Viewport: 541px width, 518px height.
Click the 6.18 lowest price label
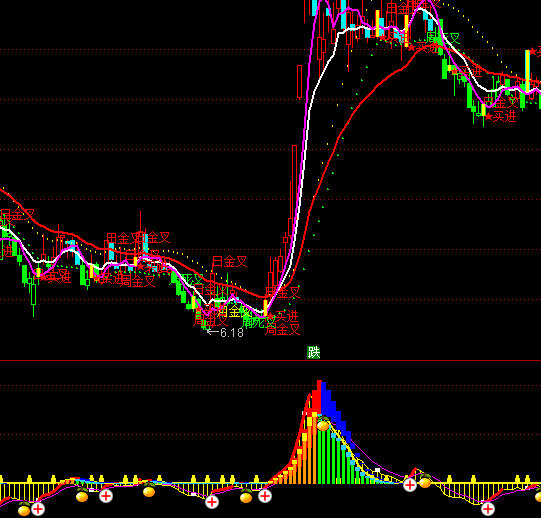[232, 333]
